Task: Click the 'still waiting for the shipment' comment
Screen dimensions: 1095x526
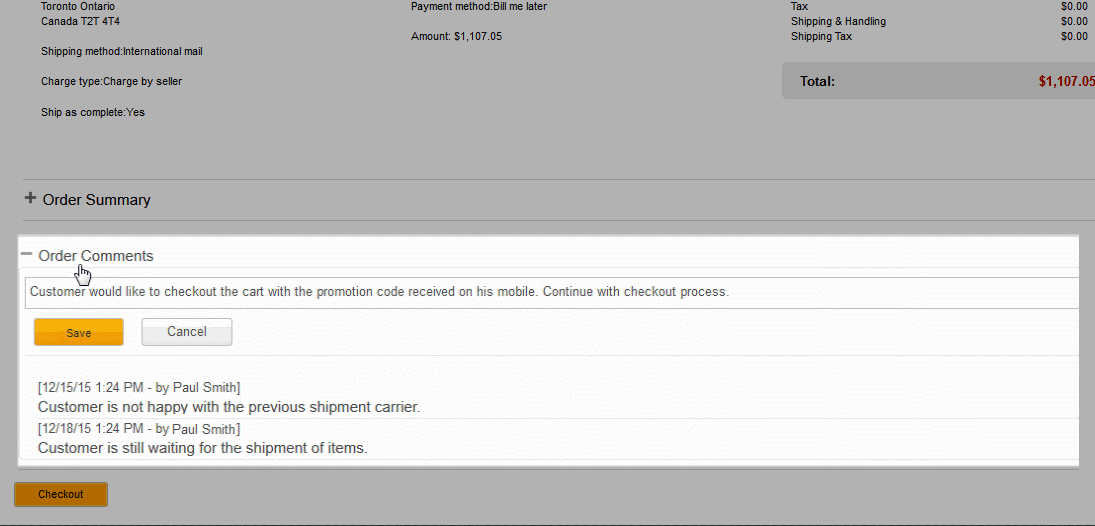Action: 202,448
